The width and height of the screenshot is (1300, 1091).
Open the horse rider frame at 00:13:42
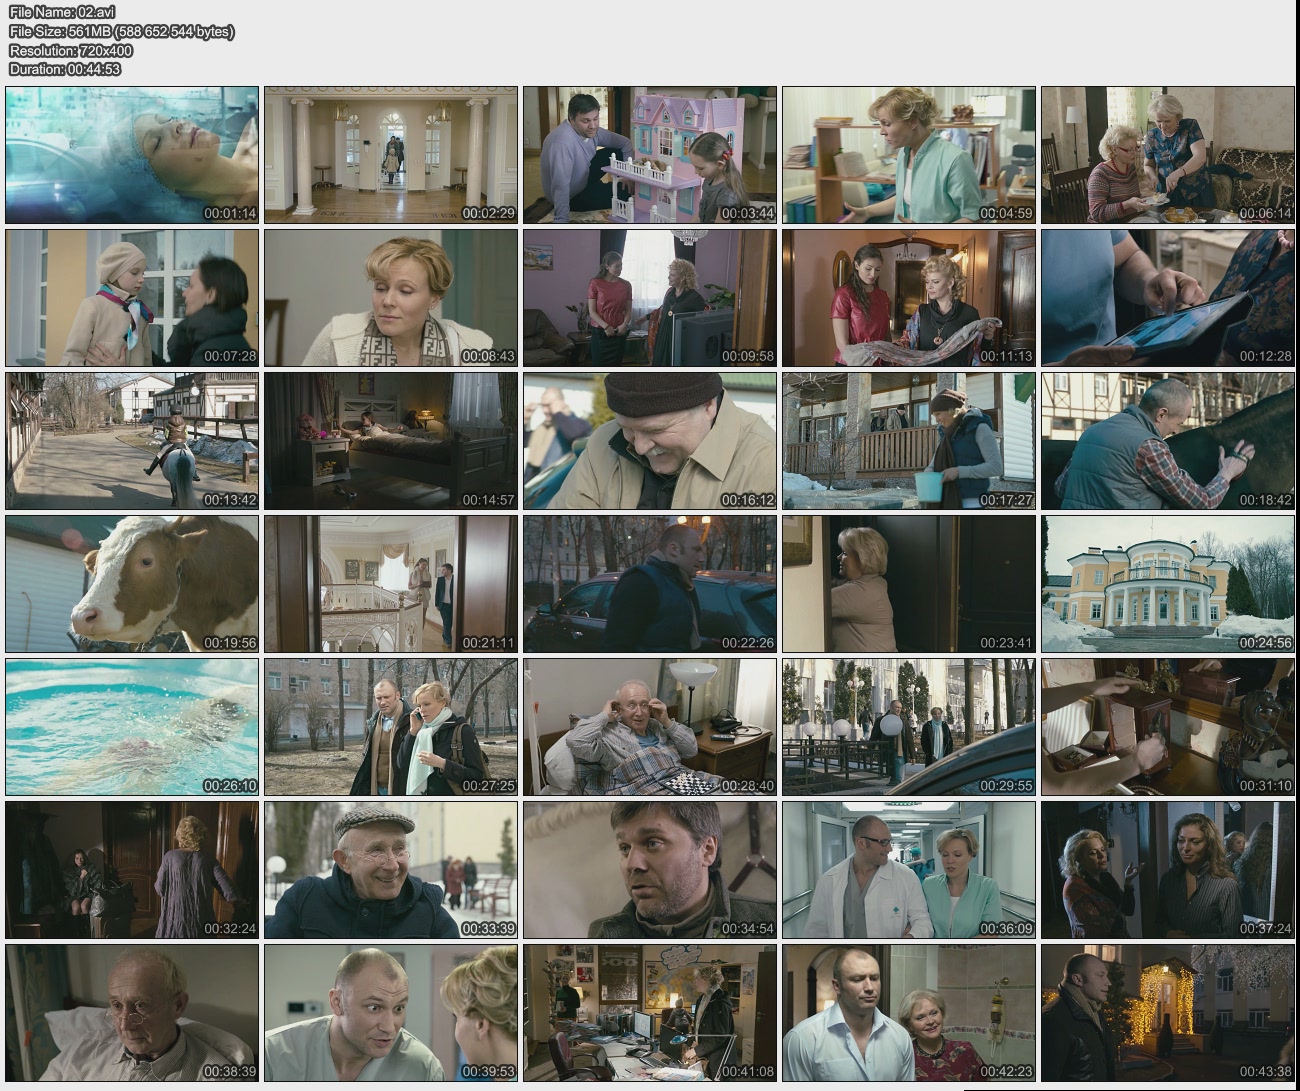click(x=132, y=441)
